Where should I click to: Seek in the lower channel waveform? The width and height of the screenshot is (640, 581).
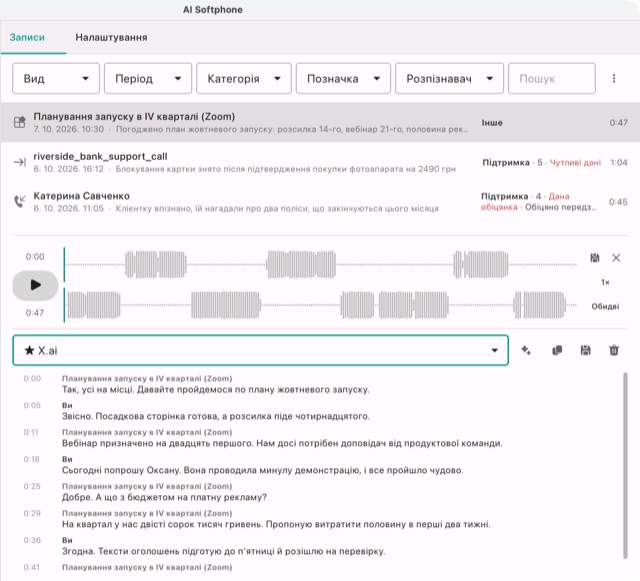click(321, 305)
